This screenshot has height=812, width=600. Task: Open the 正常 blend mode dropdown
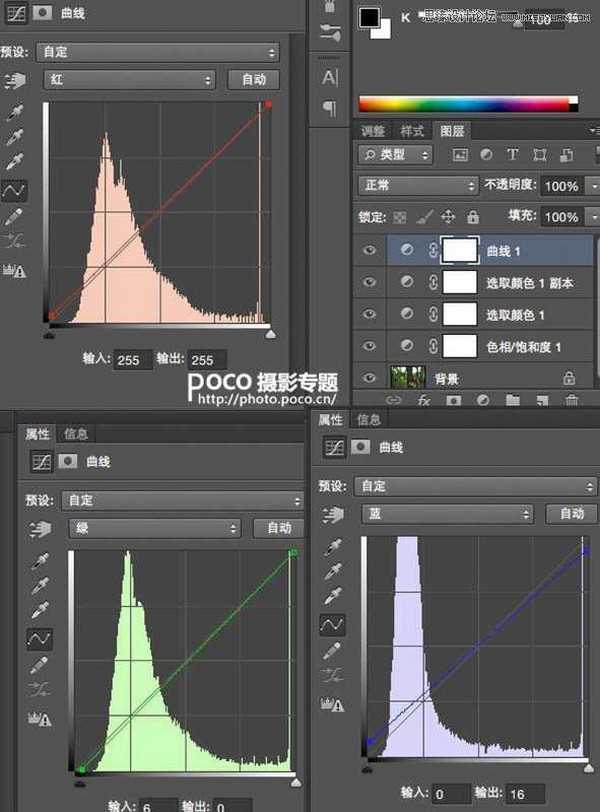(x=418, y=186)
